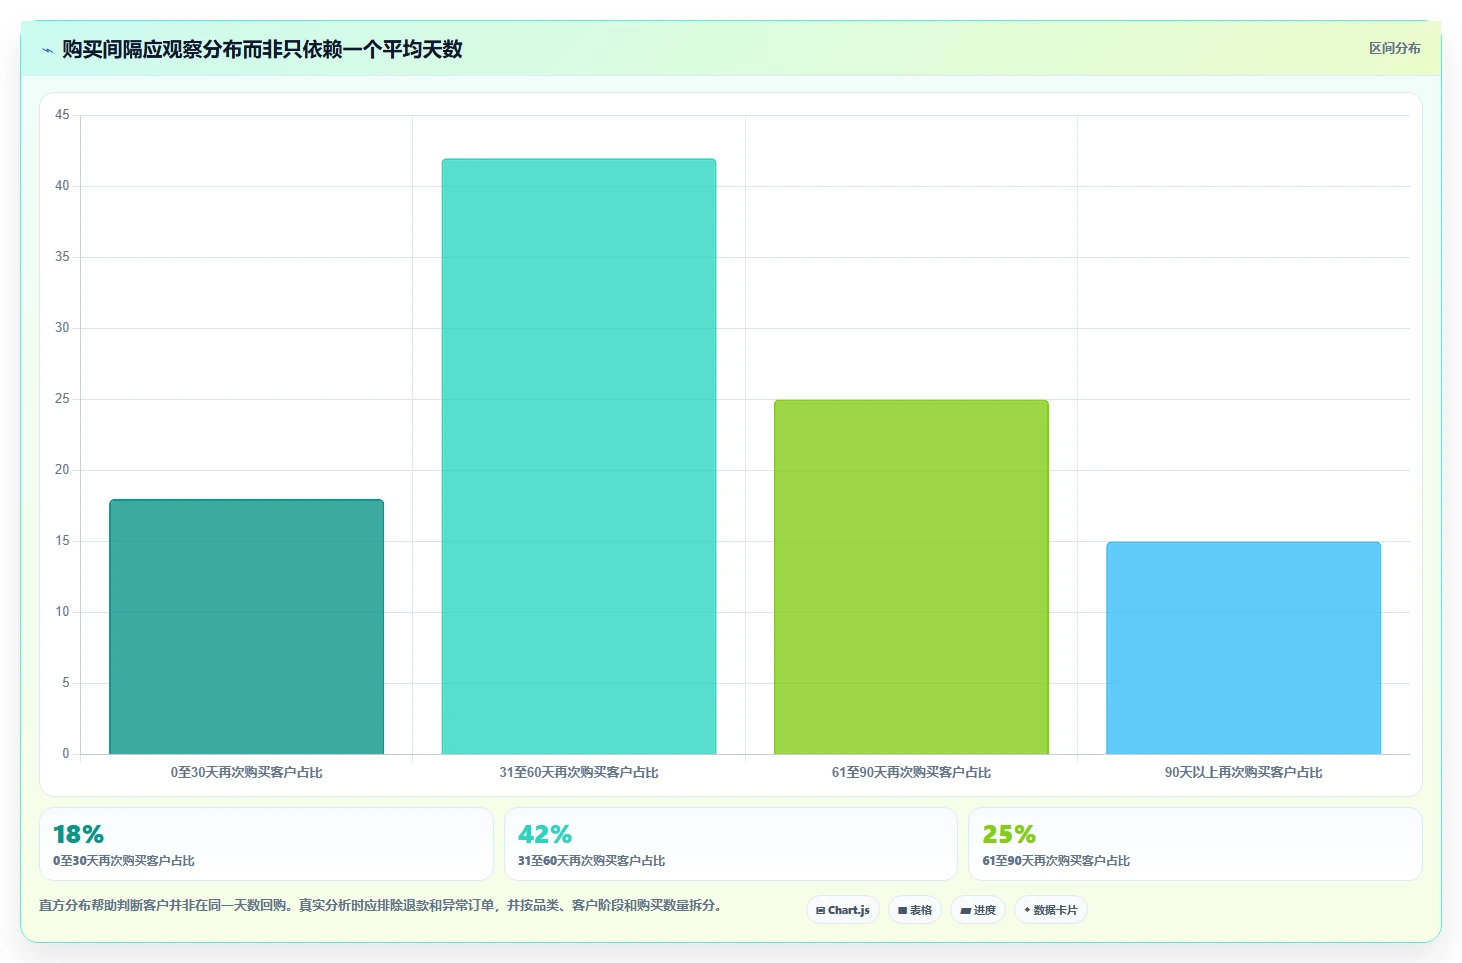This screenshot has height=963, width=1462.
Task: Click the y-axis value 10
Action: pos(62,612)
